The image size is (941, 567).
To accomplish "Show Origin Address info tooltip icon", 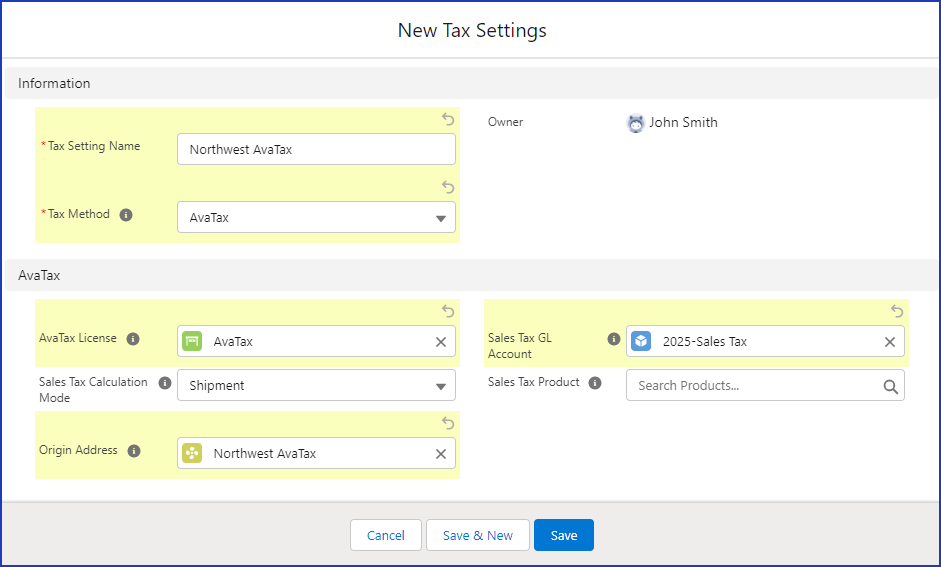I will [134, 451].
